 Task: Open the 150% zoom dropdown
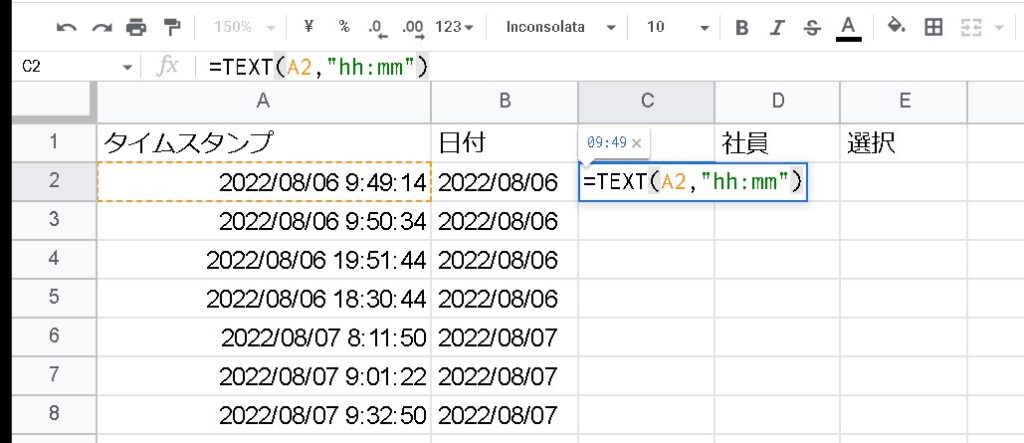point(244,27)
